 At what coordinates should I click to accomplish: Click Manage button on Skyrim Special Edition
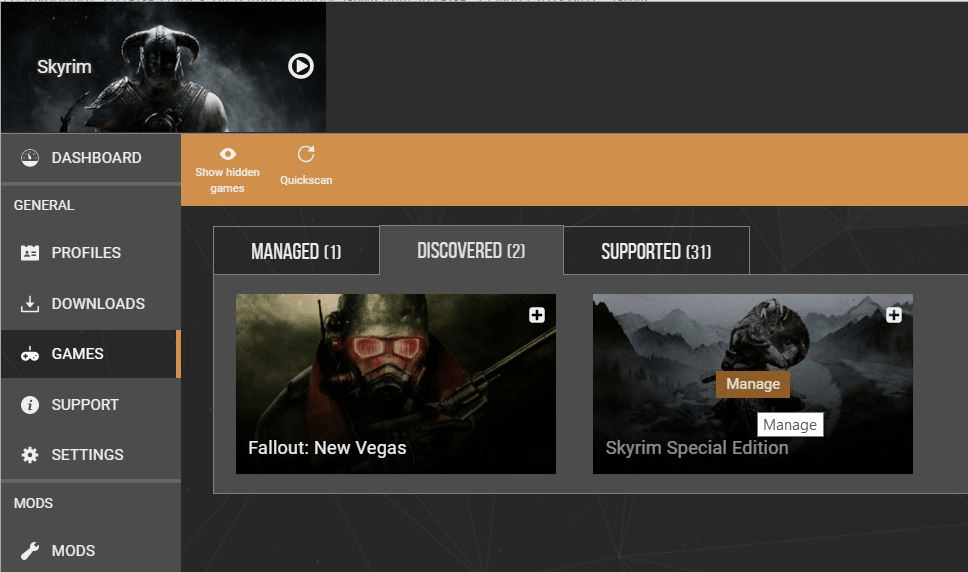point(753,384)
